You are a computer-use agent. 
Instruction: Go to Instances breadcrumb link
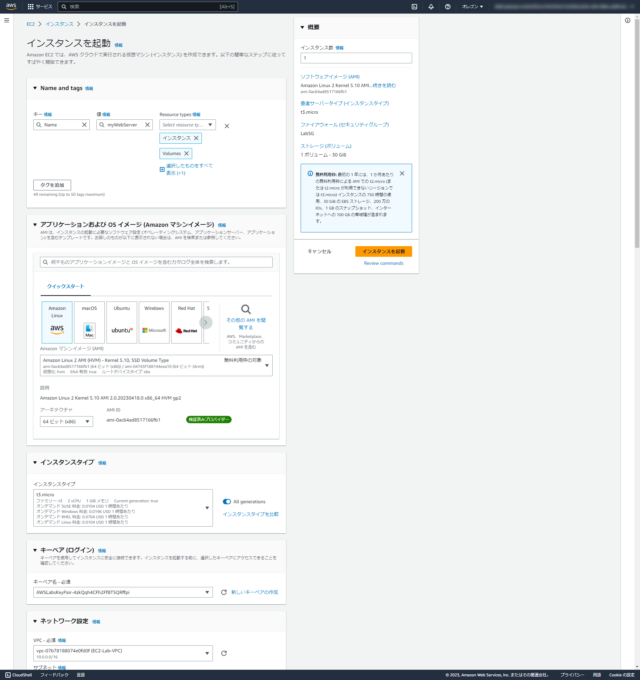(59, 24)
